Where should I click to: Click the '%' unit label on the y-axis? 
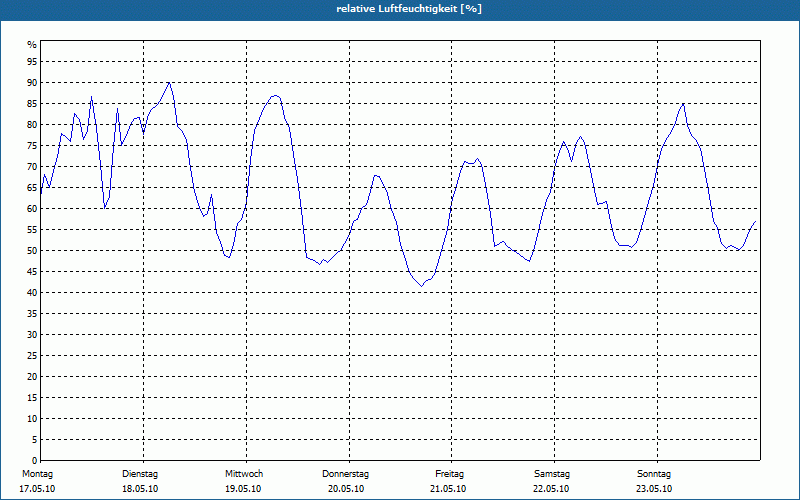point(32,45)
